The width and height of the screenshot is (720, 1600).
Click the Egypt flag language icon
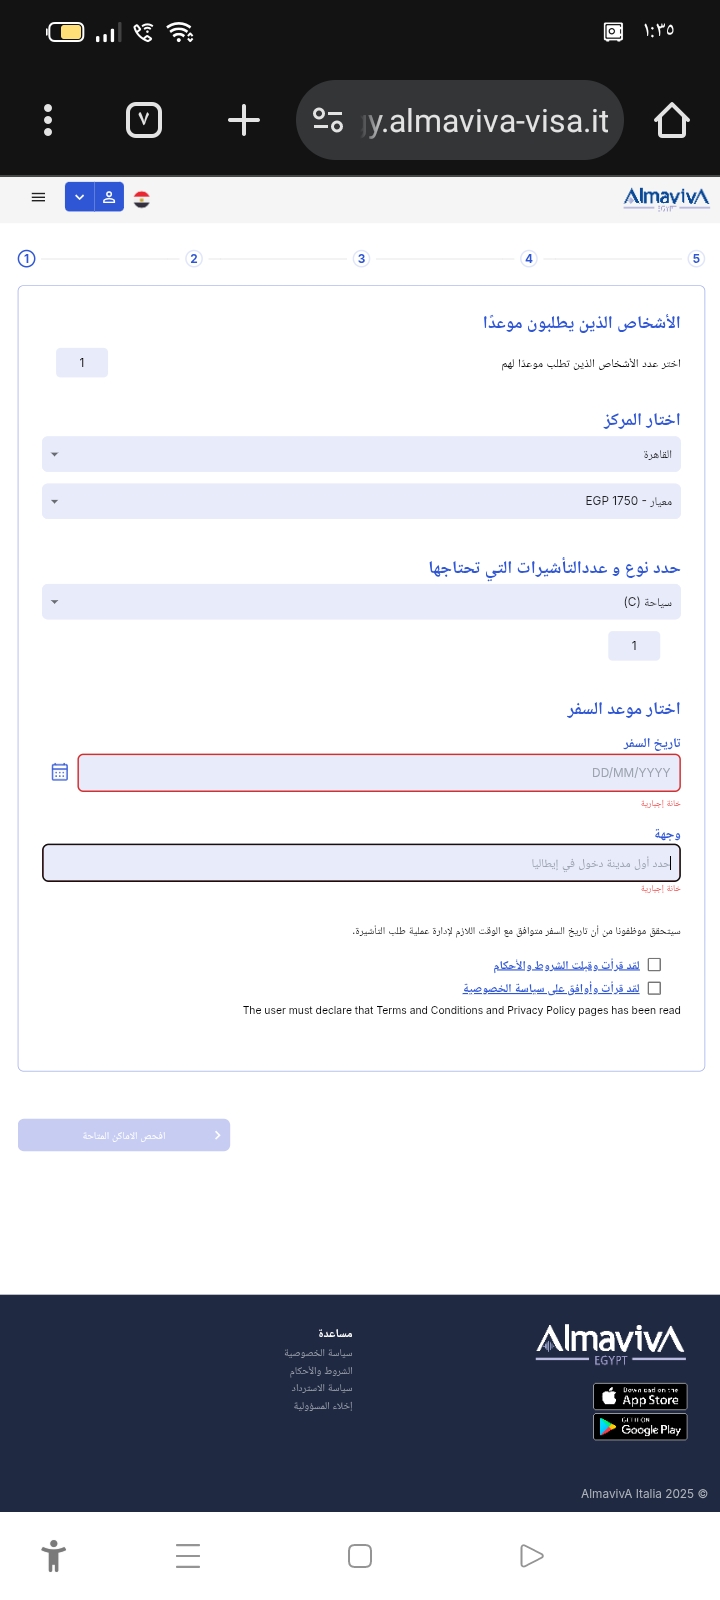(x=142, y=199)
